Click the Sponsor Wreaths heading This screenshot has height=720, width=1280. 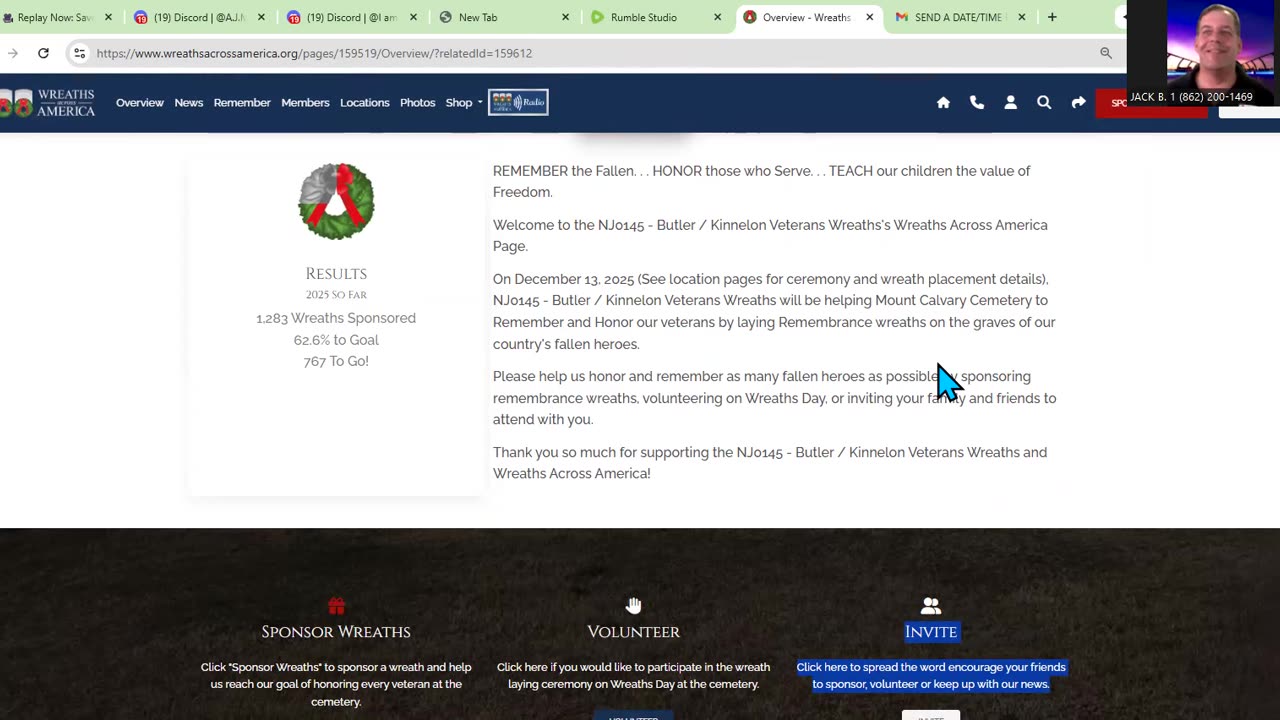coord(336,632)
